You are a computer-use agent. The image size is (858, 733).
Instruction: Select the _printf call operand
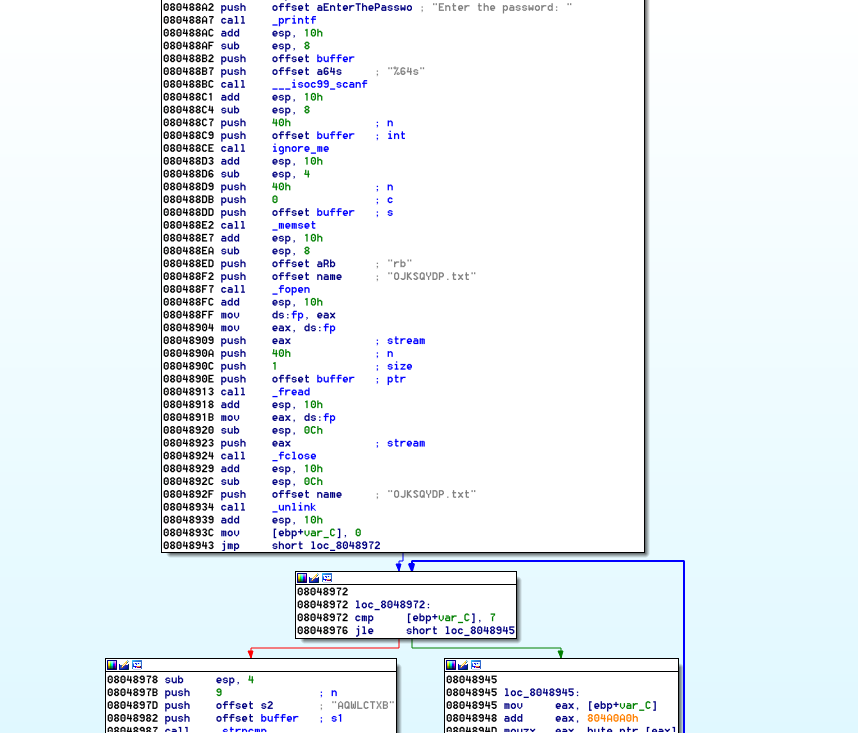click(294, 20)
